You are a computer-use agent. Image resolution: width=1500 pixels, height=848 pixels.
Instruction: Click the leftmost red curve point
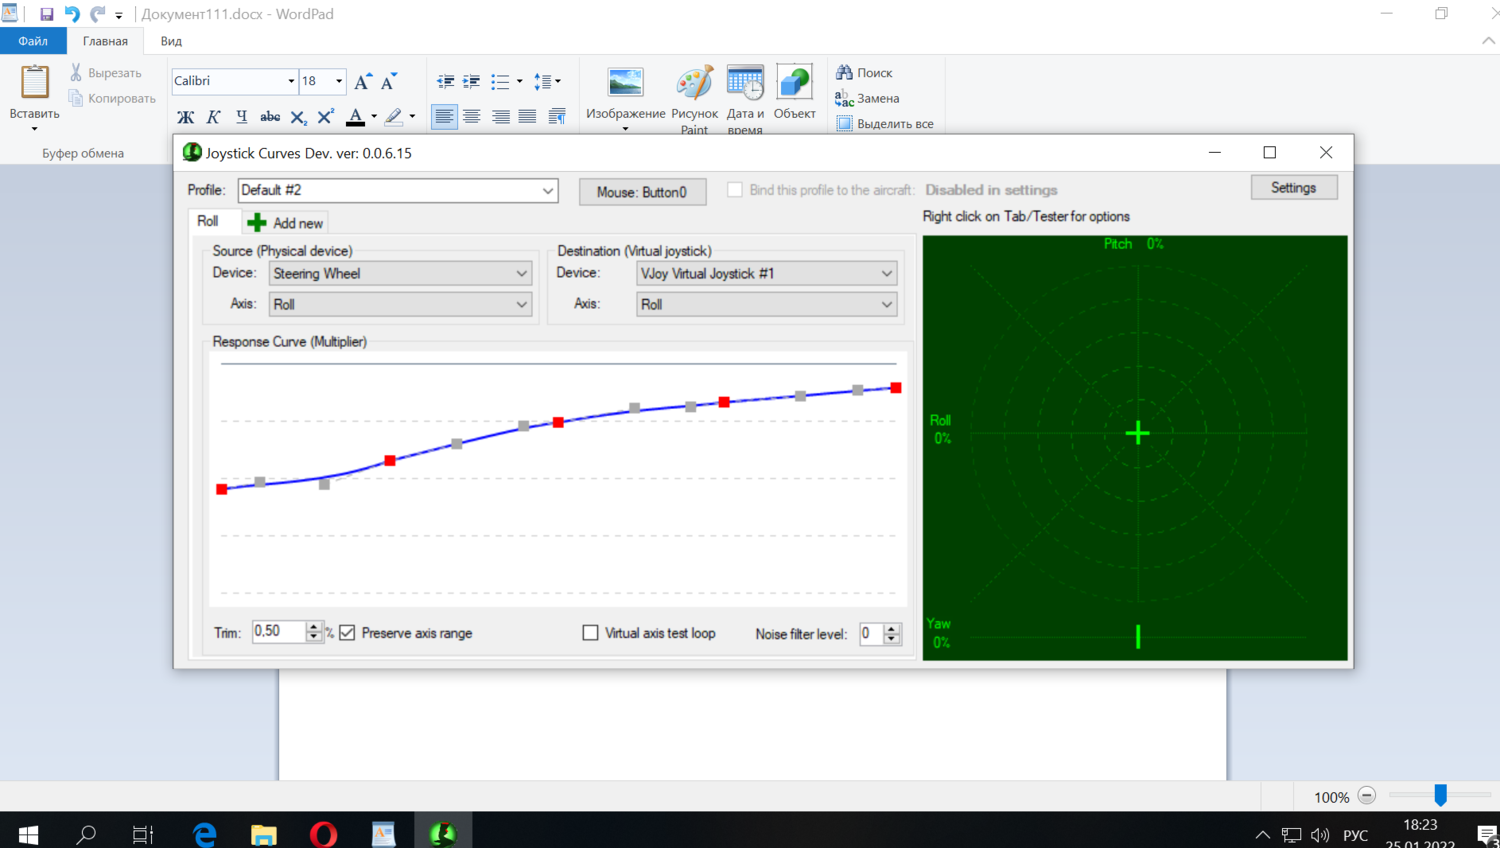tap(222, 489)
